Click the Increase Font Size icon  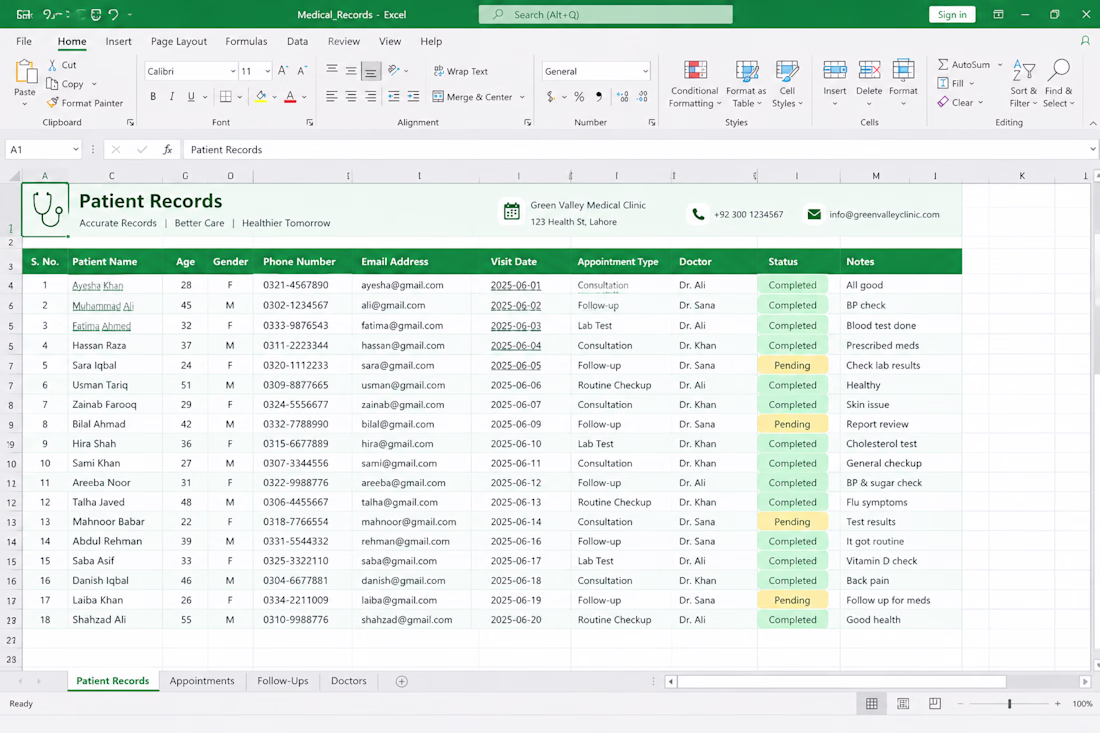coord(283,71)
